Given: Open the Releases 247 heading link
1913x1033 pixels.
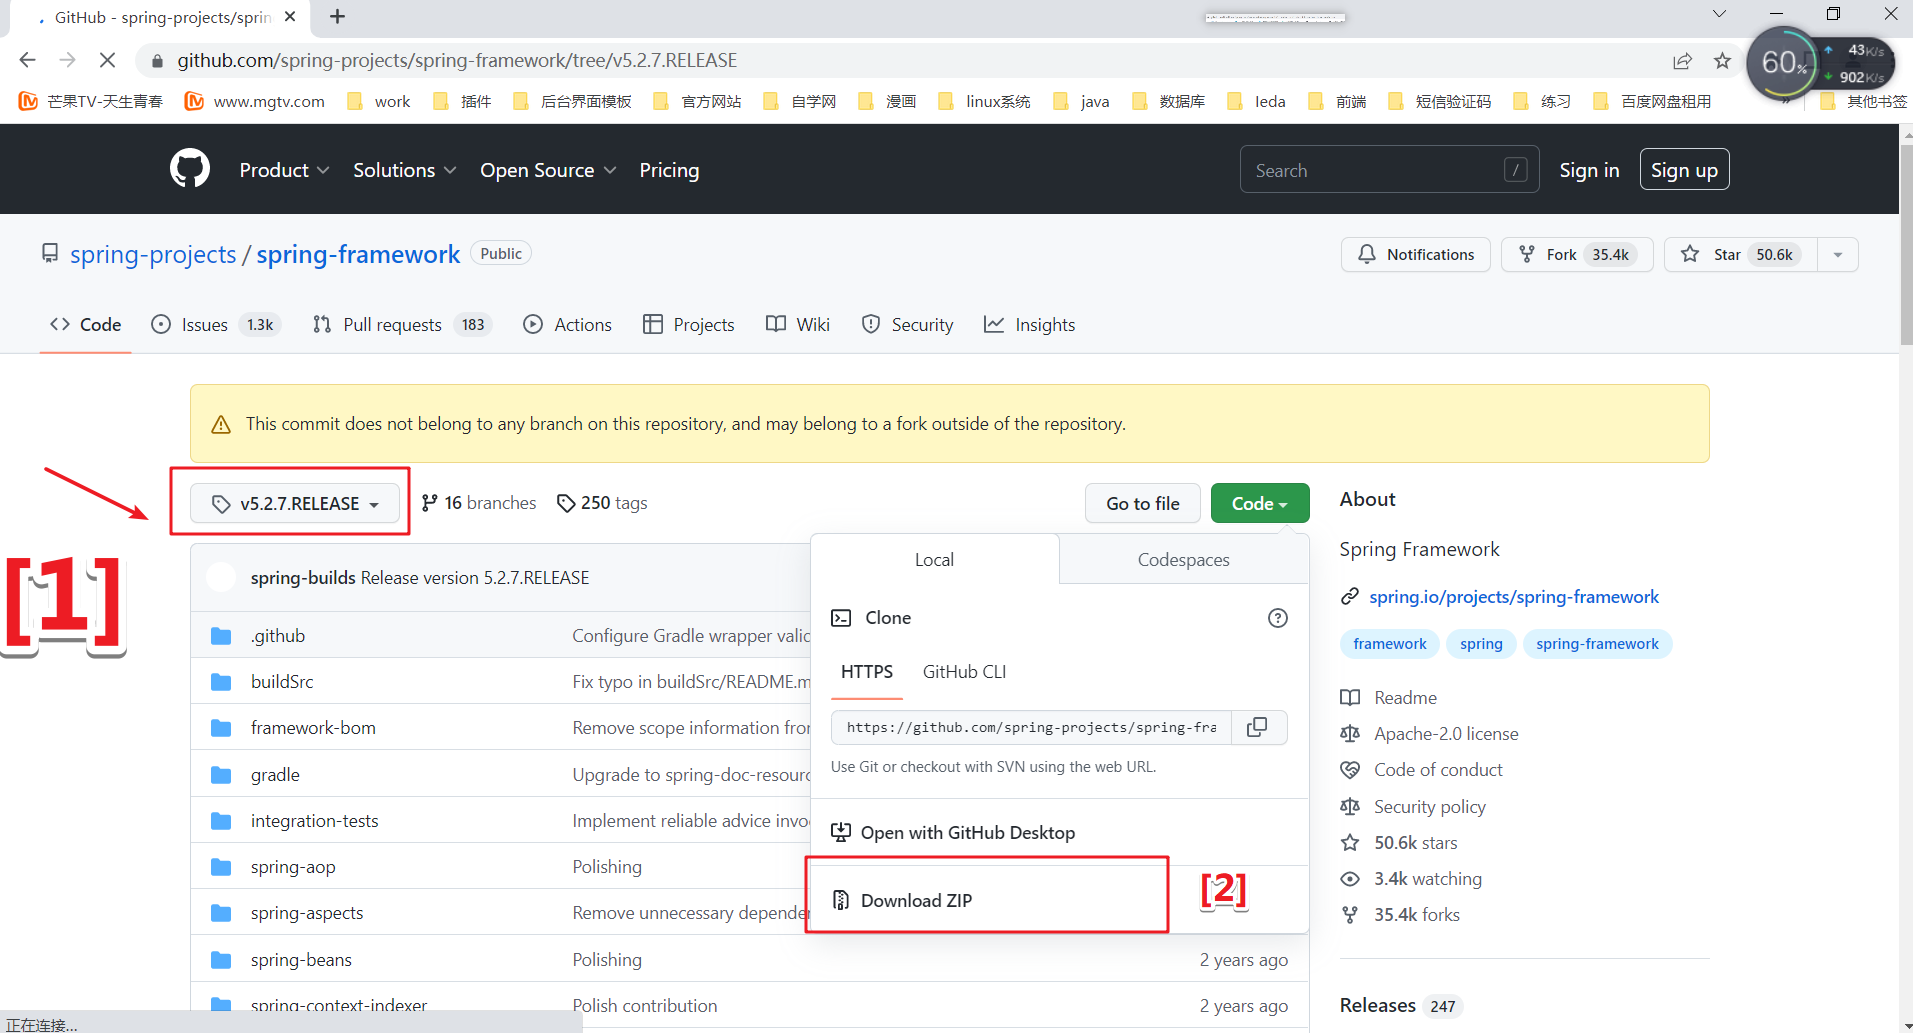Looking at the screenshot, I should pos(1400,1005).
